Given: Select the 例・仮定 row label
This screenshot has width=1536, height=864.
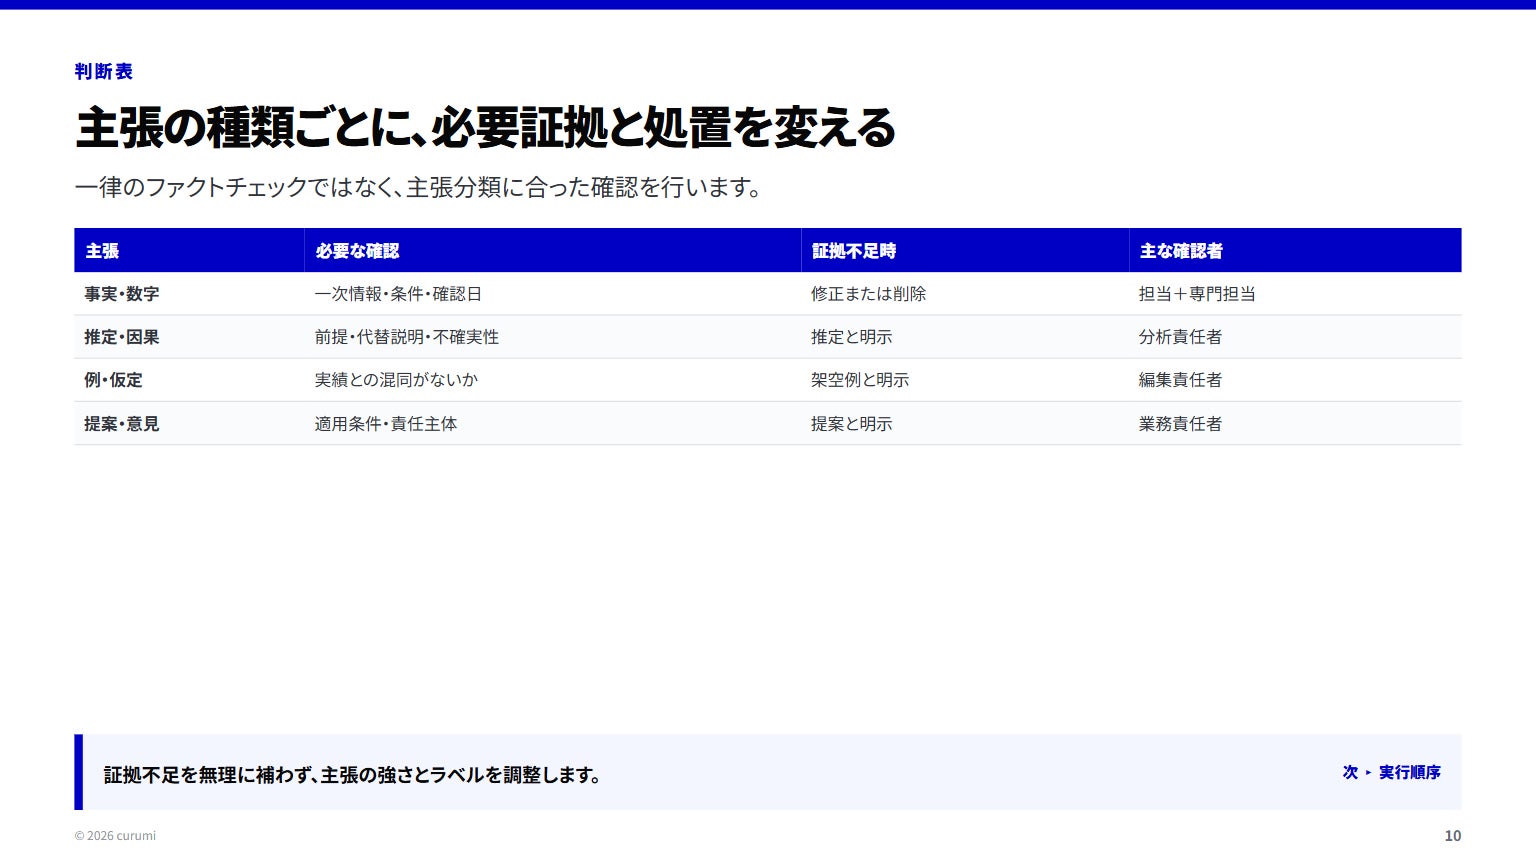Looking at the screenshot, I should click(113, 380).
